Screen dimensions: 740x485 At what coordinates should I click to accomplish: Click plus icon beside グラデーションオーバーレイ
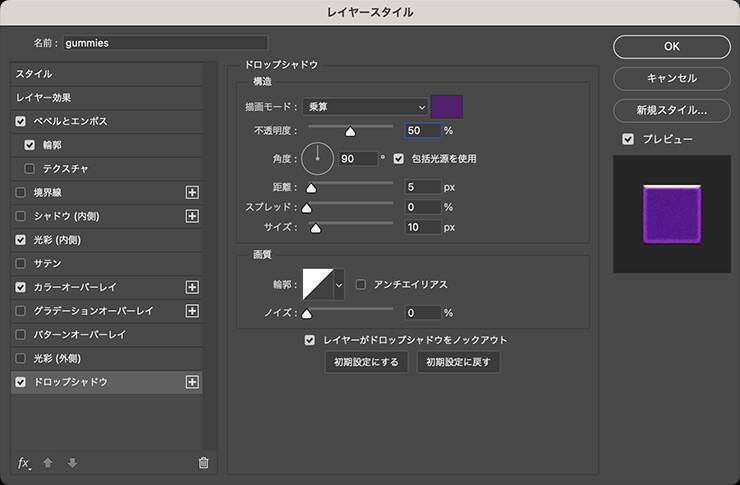193,311
